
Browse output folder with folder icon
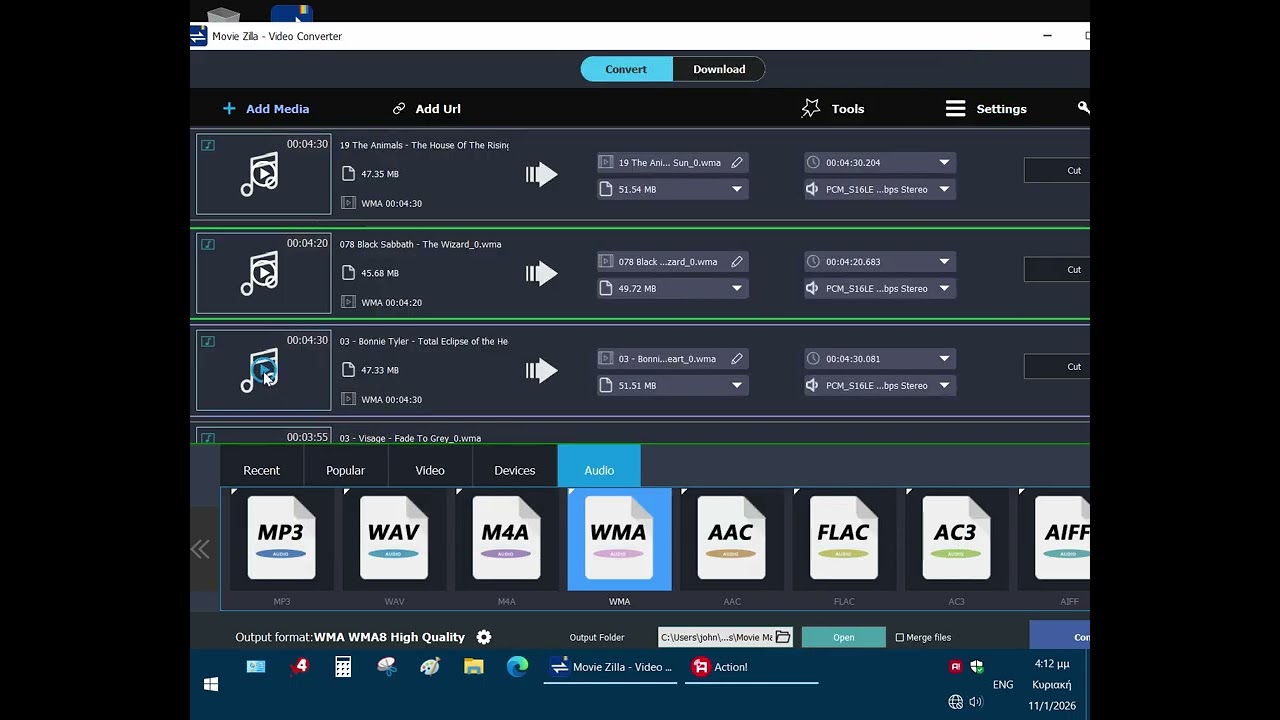coord(783,637)
